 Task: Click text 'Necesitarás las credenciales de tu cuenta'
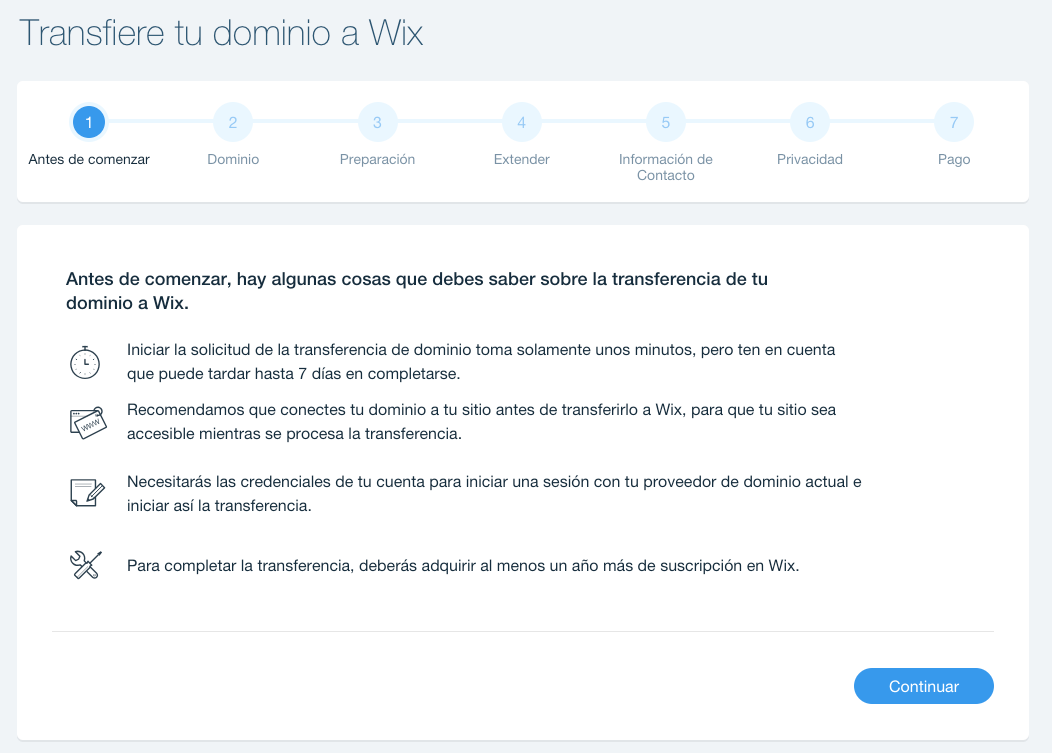(494, 493)
